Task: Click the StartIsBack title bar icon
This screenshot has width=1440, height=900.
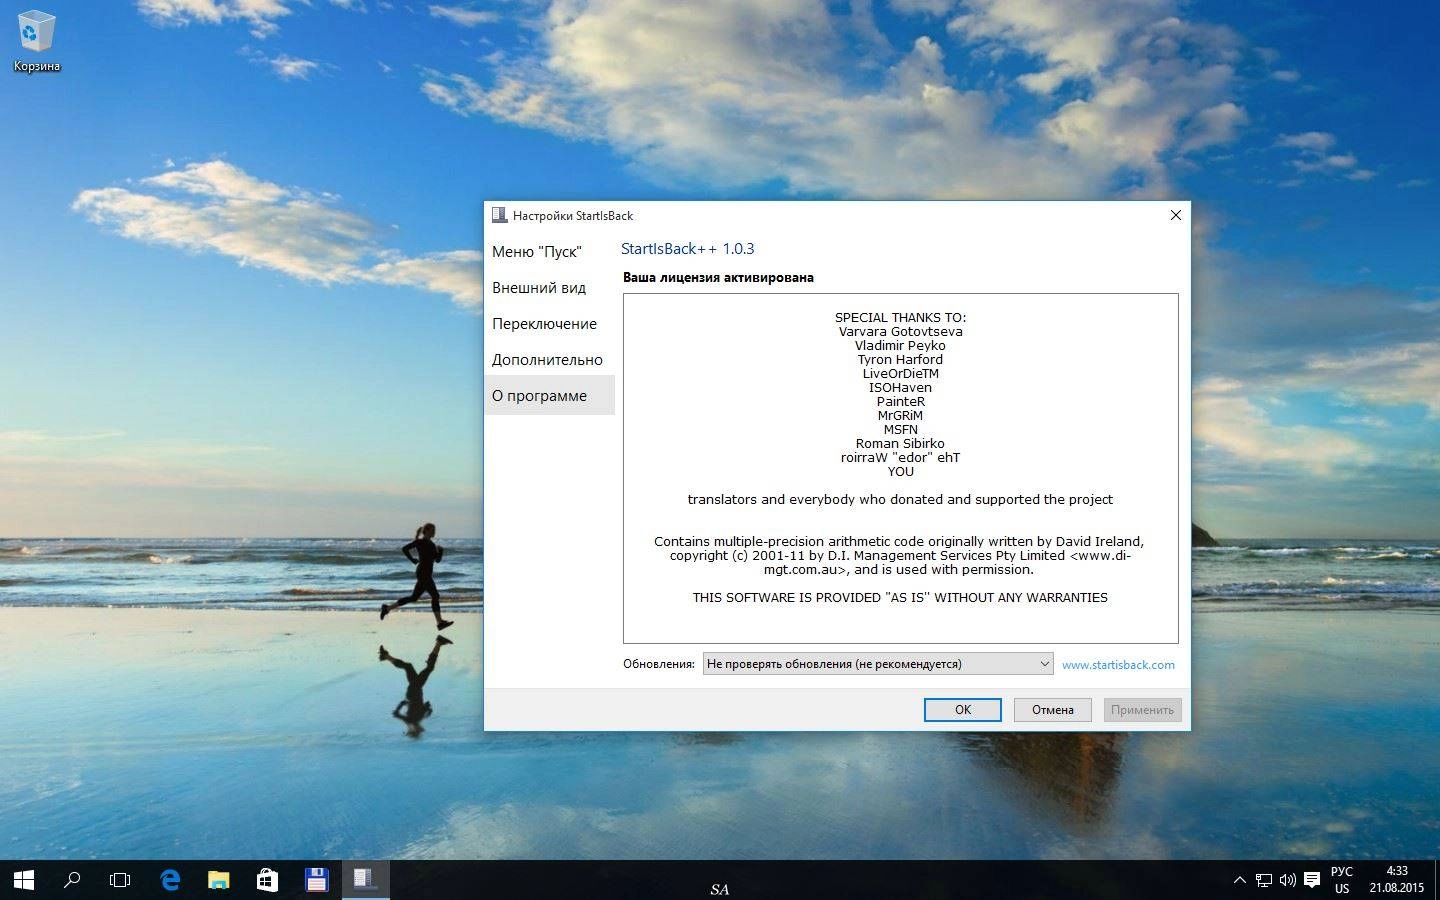Action: [499, 215]
